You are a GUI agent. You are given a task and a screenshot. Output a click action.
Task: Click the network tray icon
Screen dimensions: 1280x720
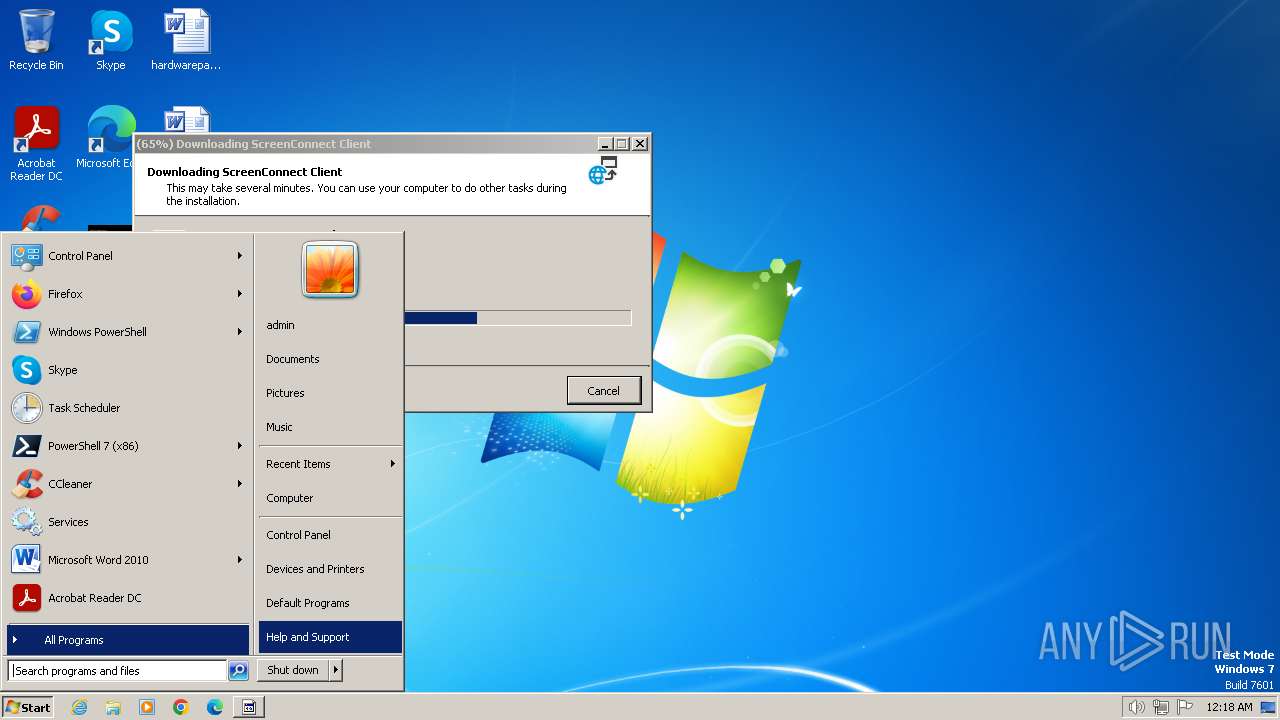click(1161, 707)
